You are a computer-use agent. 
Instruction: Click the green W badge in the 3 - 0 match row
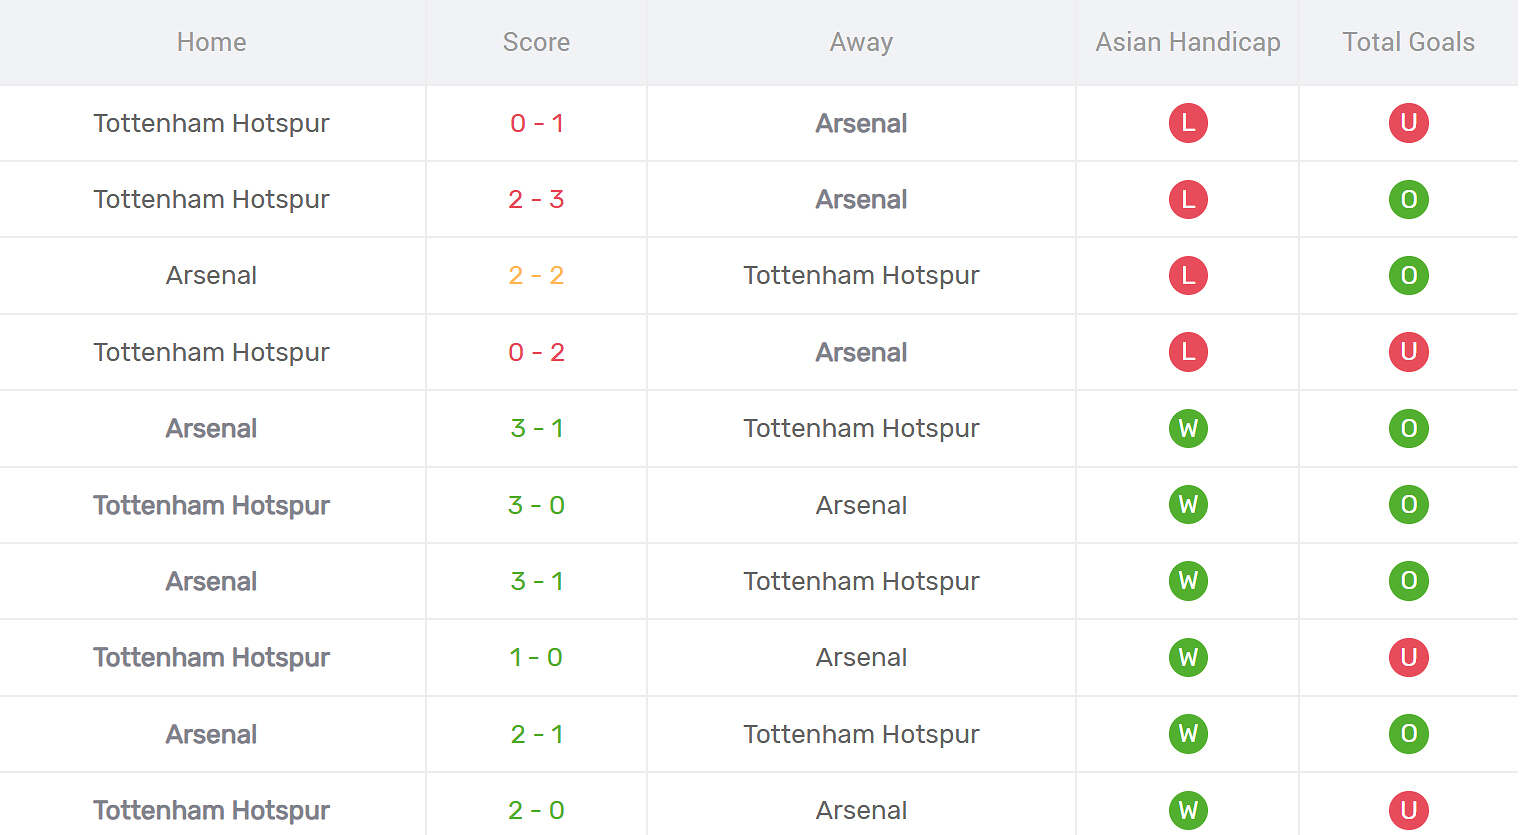[1188, 505]
